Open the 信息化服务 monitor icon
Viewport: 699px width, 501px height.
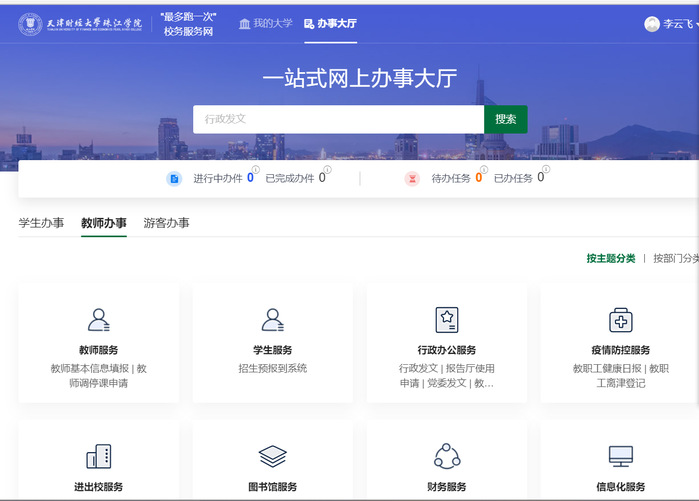[620, 457]
